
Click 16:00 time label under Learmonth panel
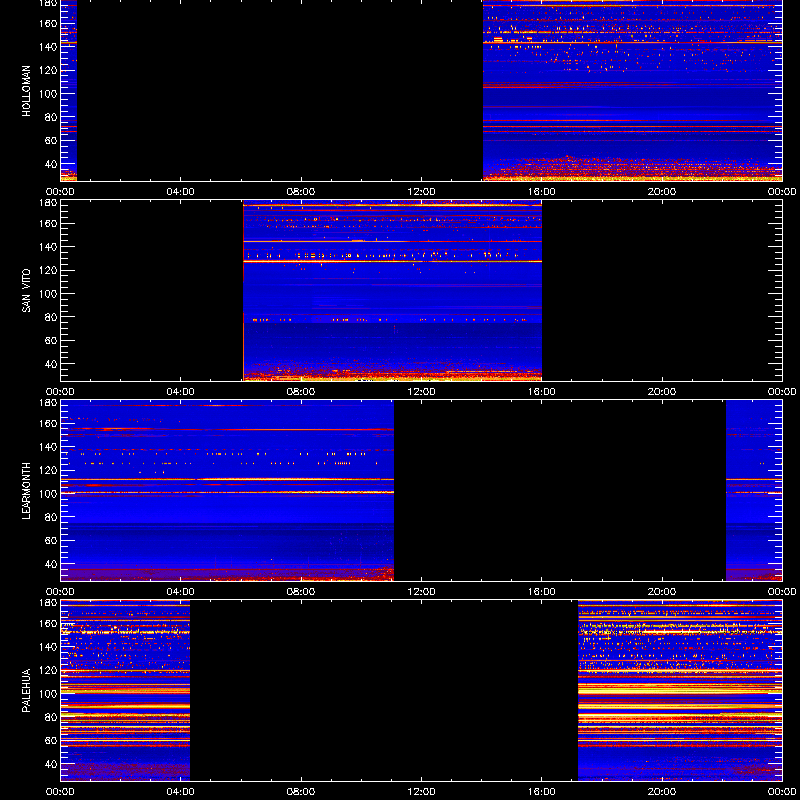click(542, 592)
